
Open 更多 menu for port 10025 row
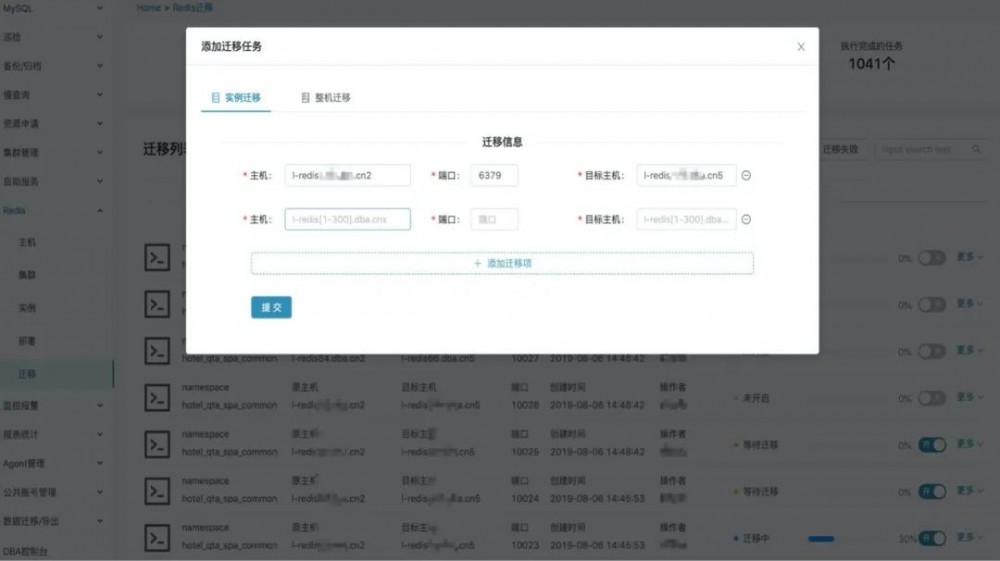(969, 444)
